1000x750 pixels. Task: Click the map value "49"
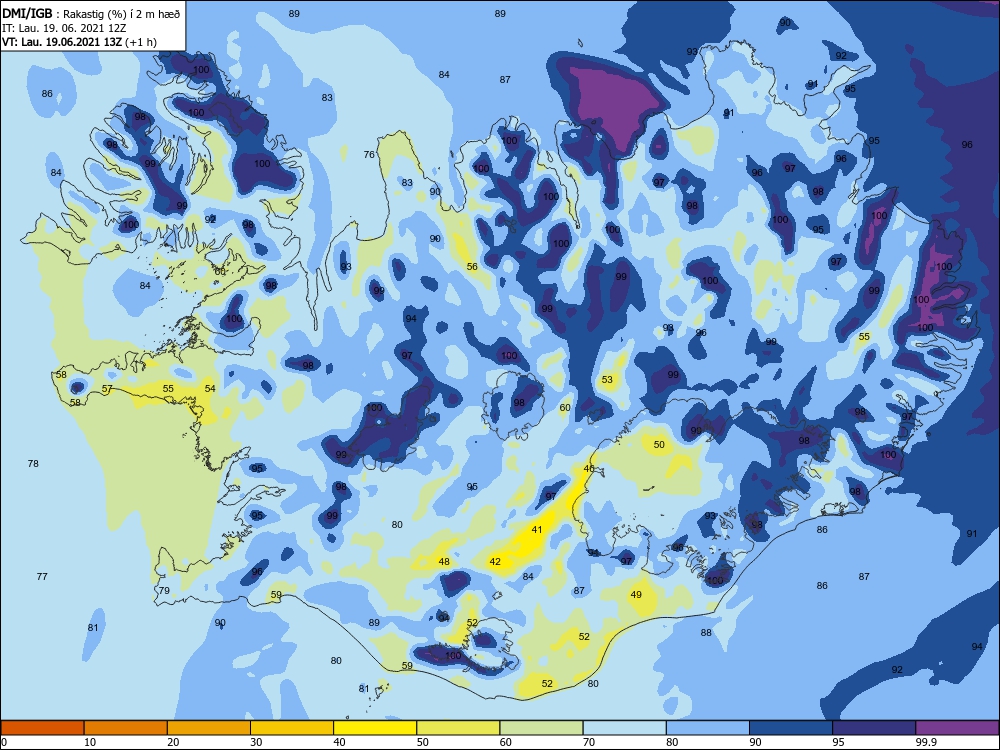pyautogui.click(x=636, y=595)
